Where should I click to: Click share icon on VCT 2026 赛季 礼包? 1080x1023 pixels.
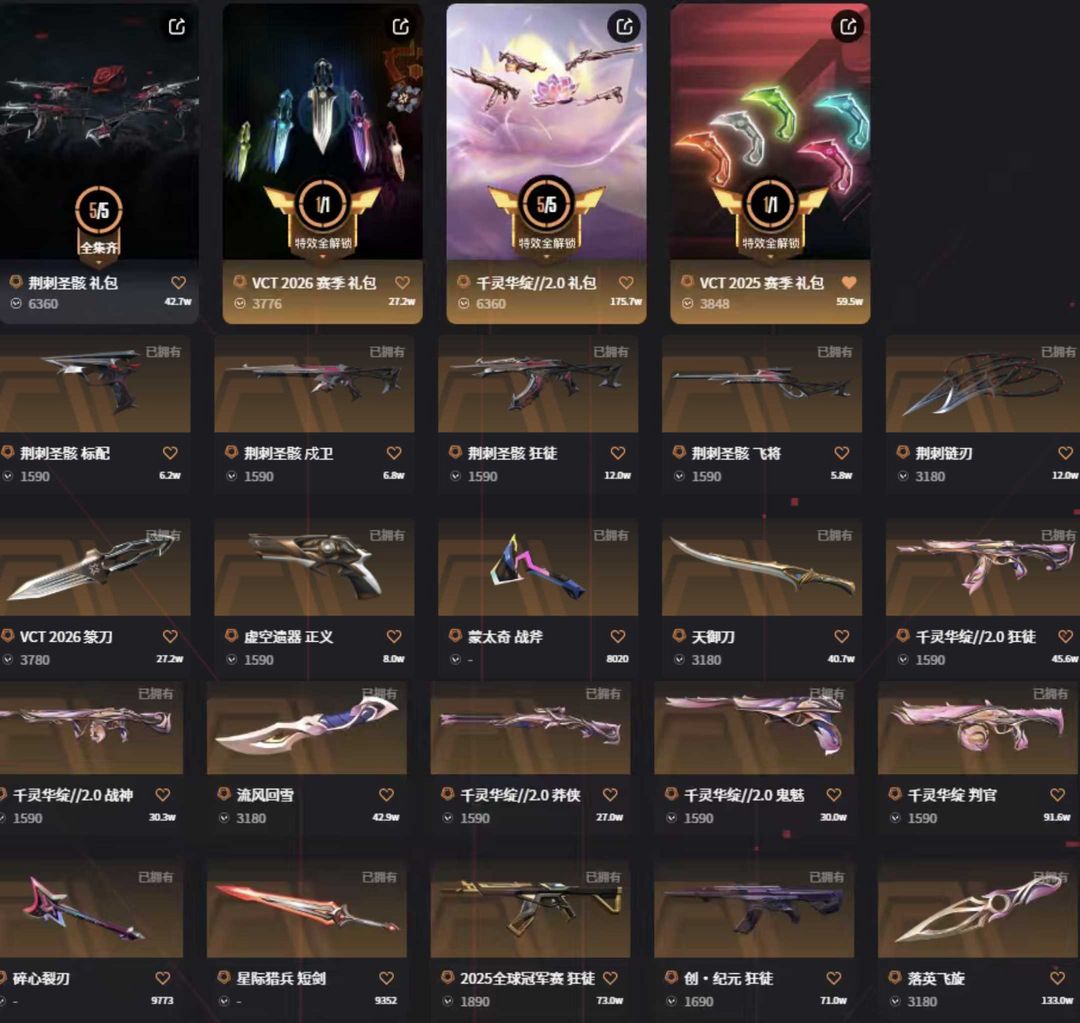pyautogui.click(x=401, y=27)
